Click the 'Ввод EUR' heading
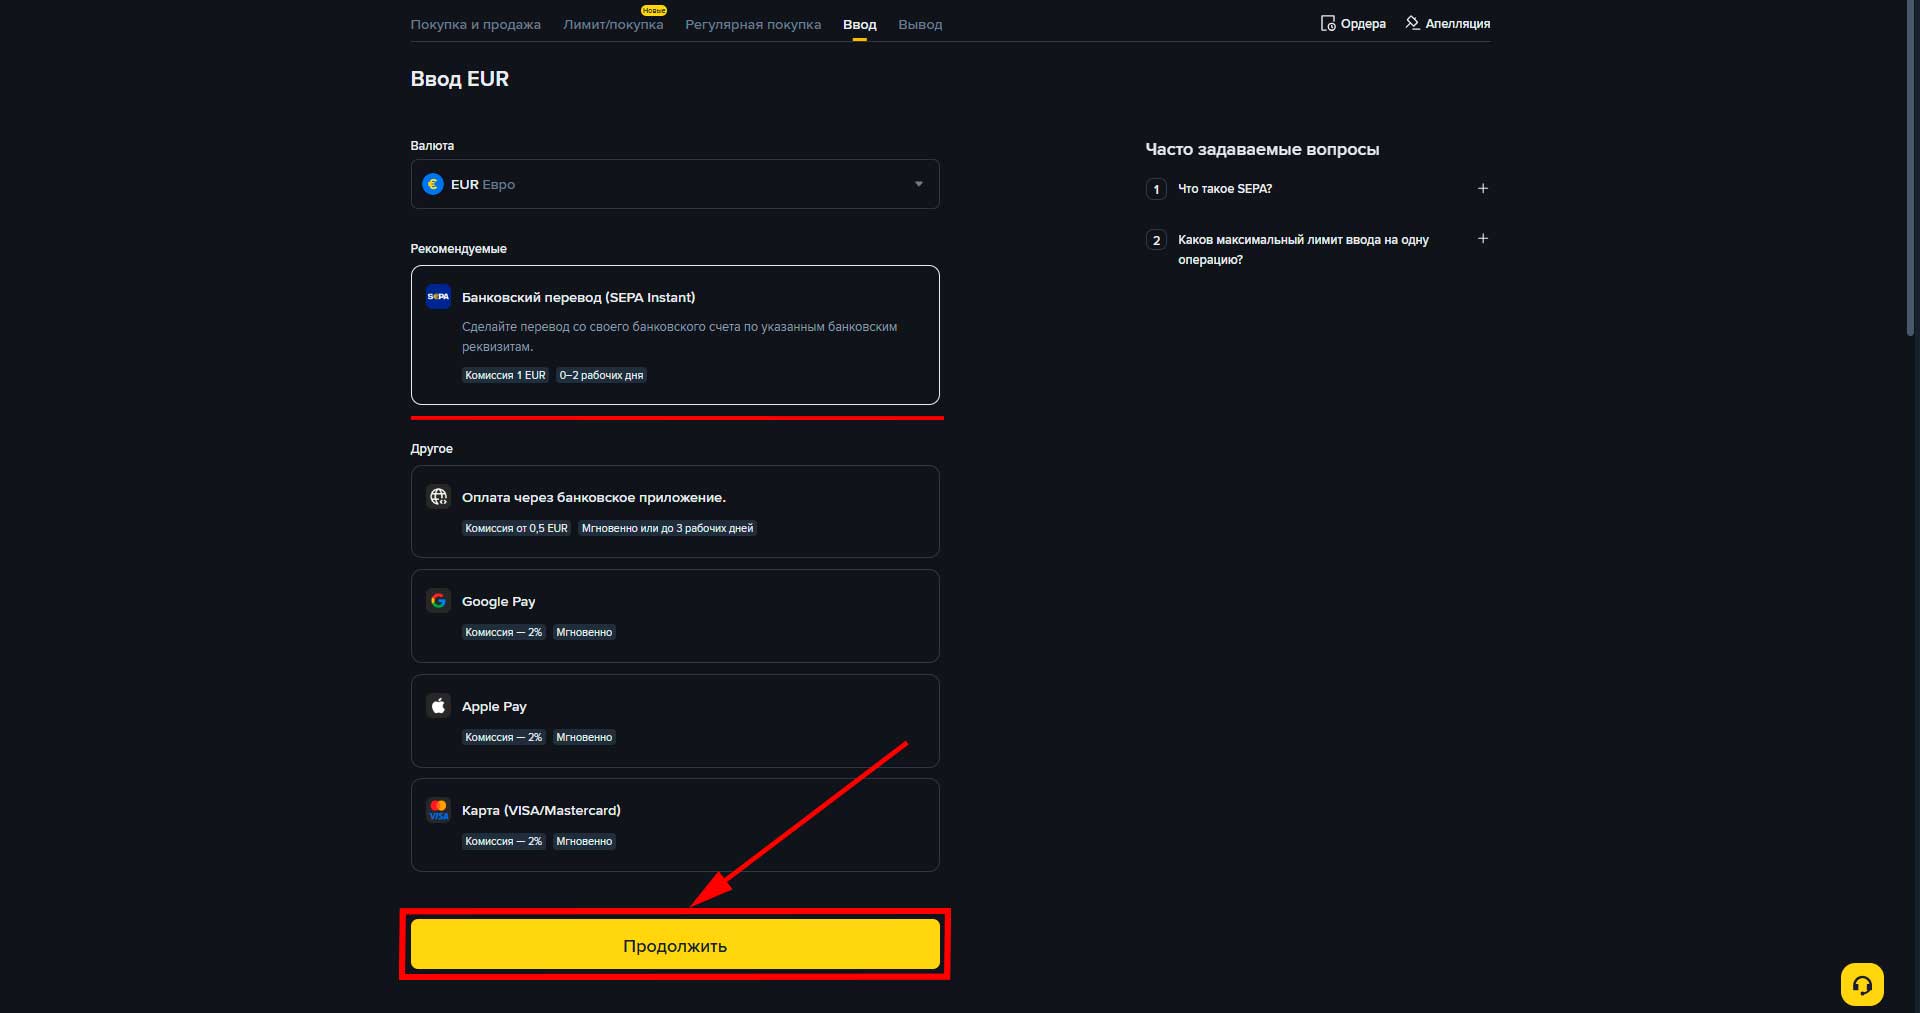 [459, 79]
